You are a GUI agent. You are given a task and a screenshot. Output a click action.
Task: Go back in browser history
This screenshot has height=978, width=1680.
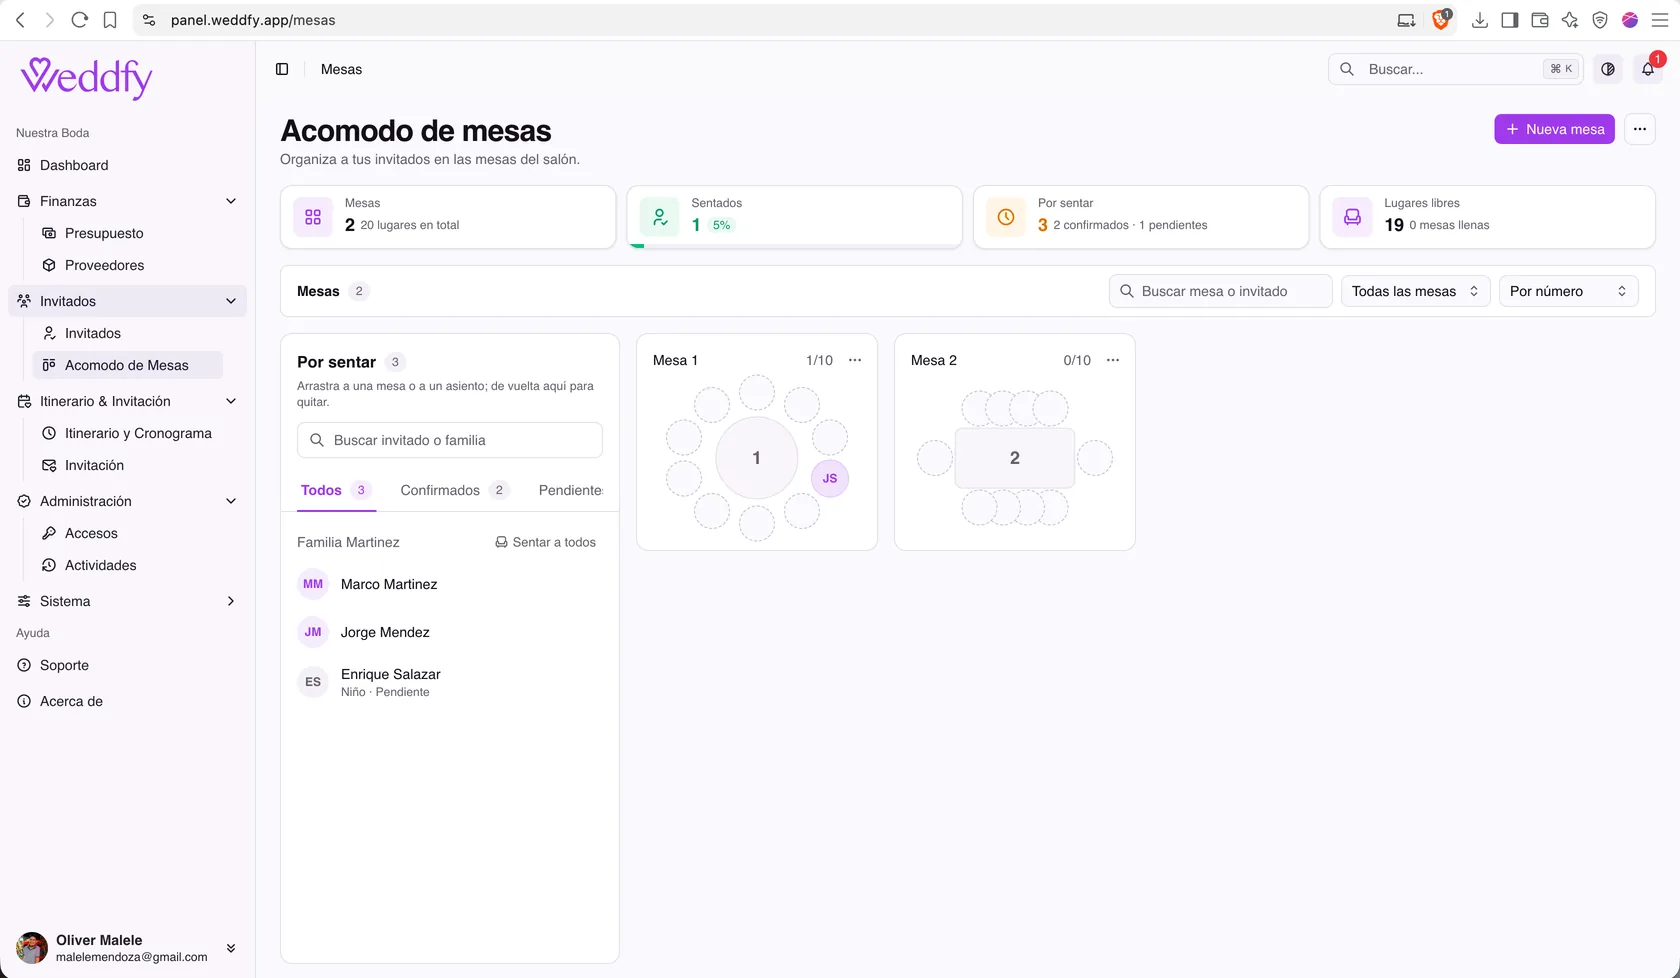coord(20,20)
